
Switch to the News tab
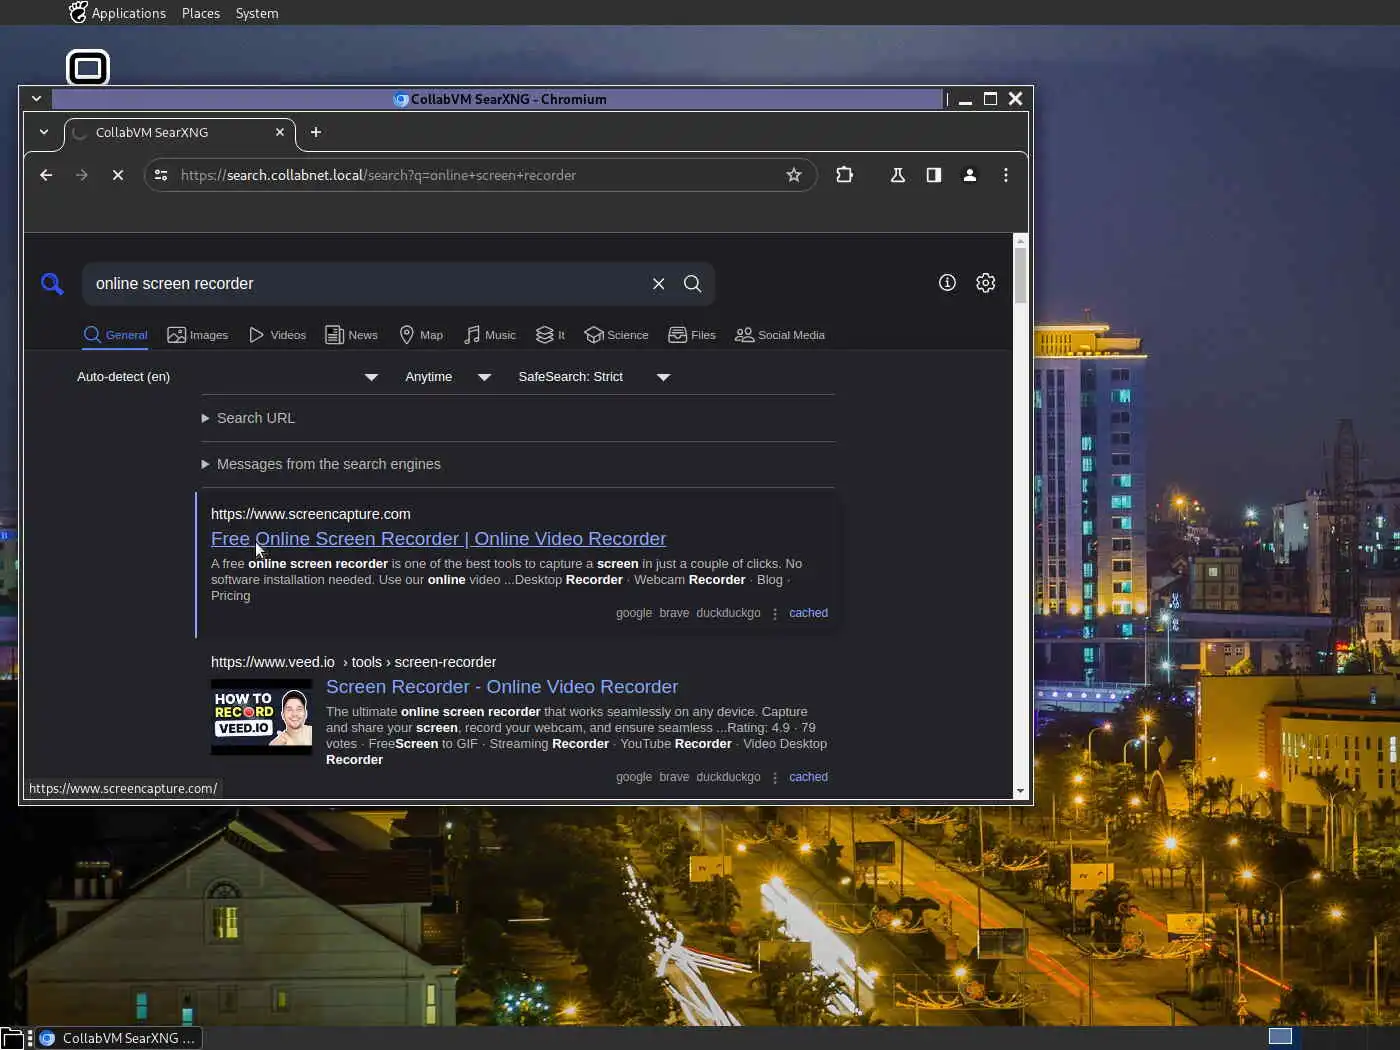[351, 335]
